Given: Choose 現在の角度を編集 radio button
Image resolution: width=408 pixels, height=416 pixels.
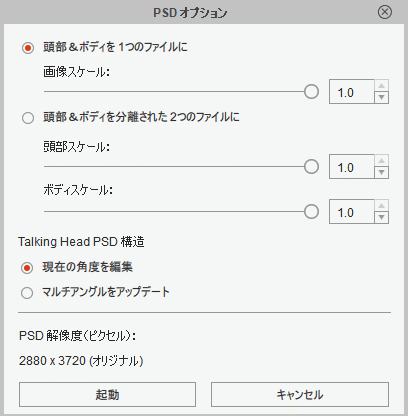Looking at the screenshot, I should click(27, 268).
